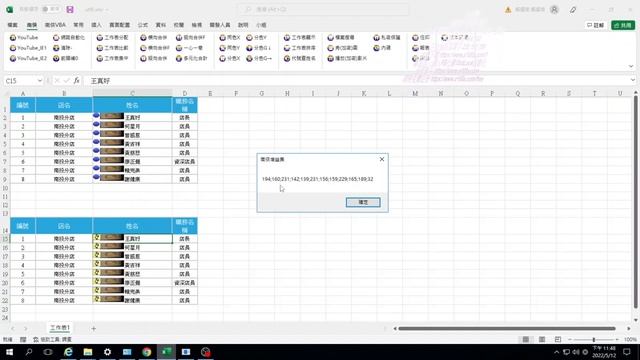The width and height of the screenshot is (640, 360).
Task: Open the account profile icon
Action: coord(554,9)
